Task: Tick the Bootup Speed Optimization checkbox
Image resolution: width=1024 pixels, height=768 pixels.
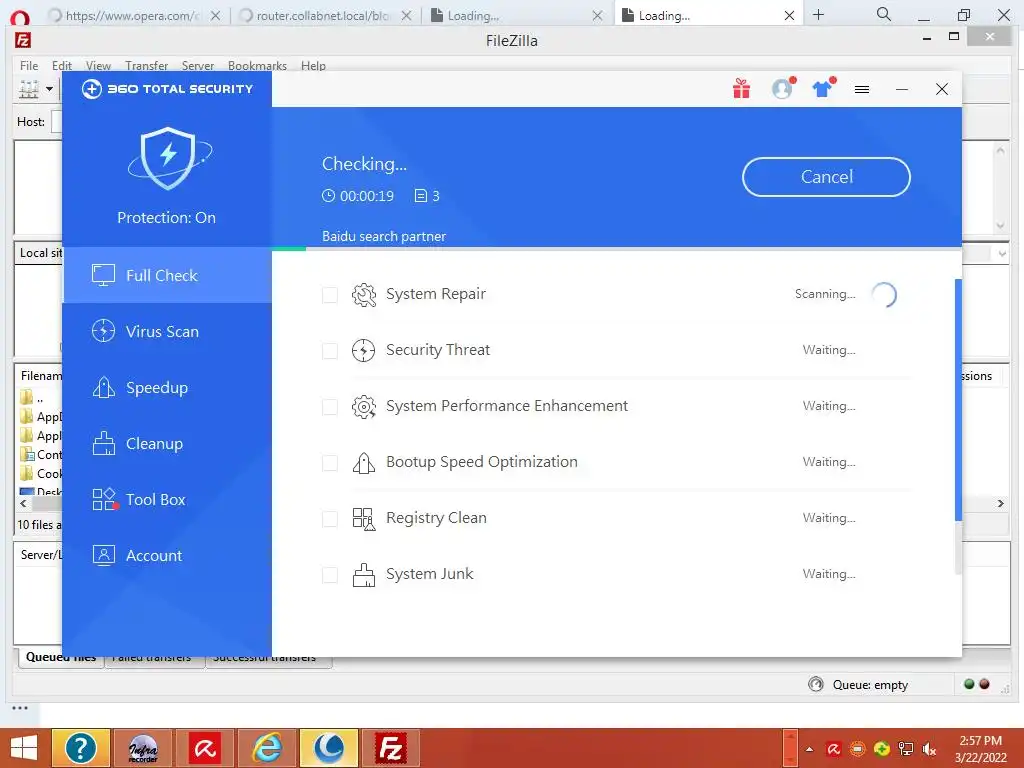Action: click(330, 463)
